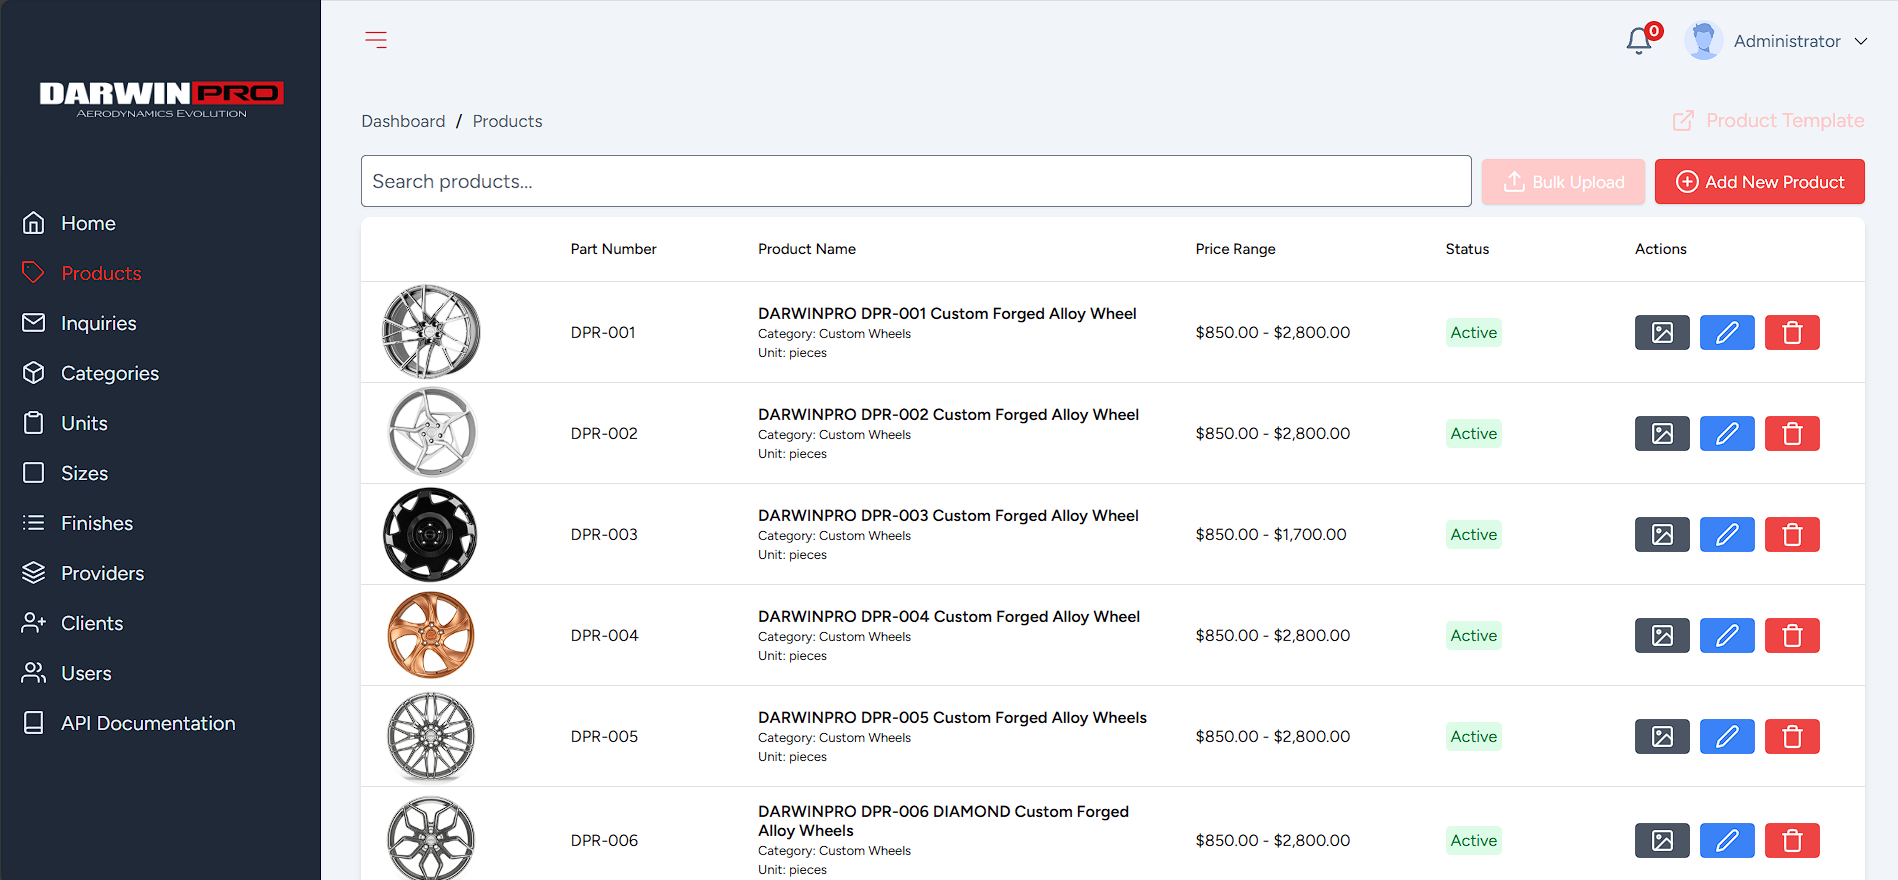1898x880 pixels.
Task: Open the Inquiries menu item
Action: (x=98, y=323)
